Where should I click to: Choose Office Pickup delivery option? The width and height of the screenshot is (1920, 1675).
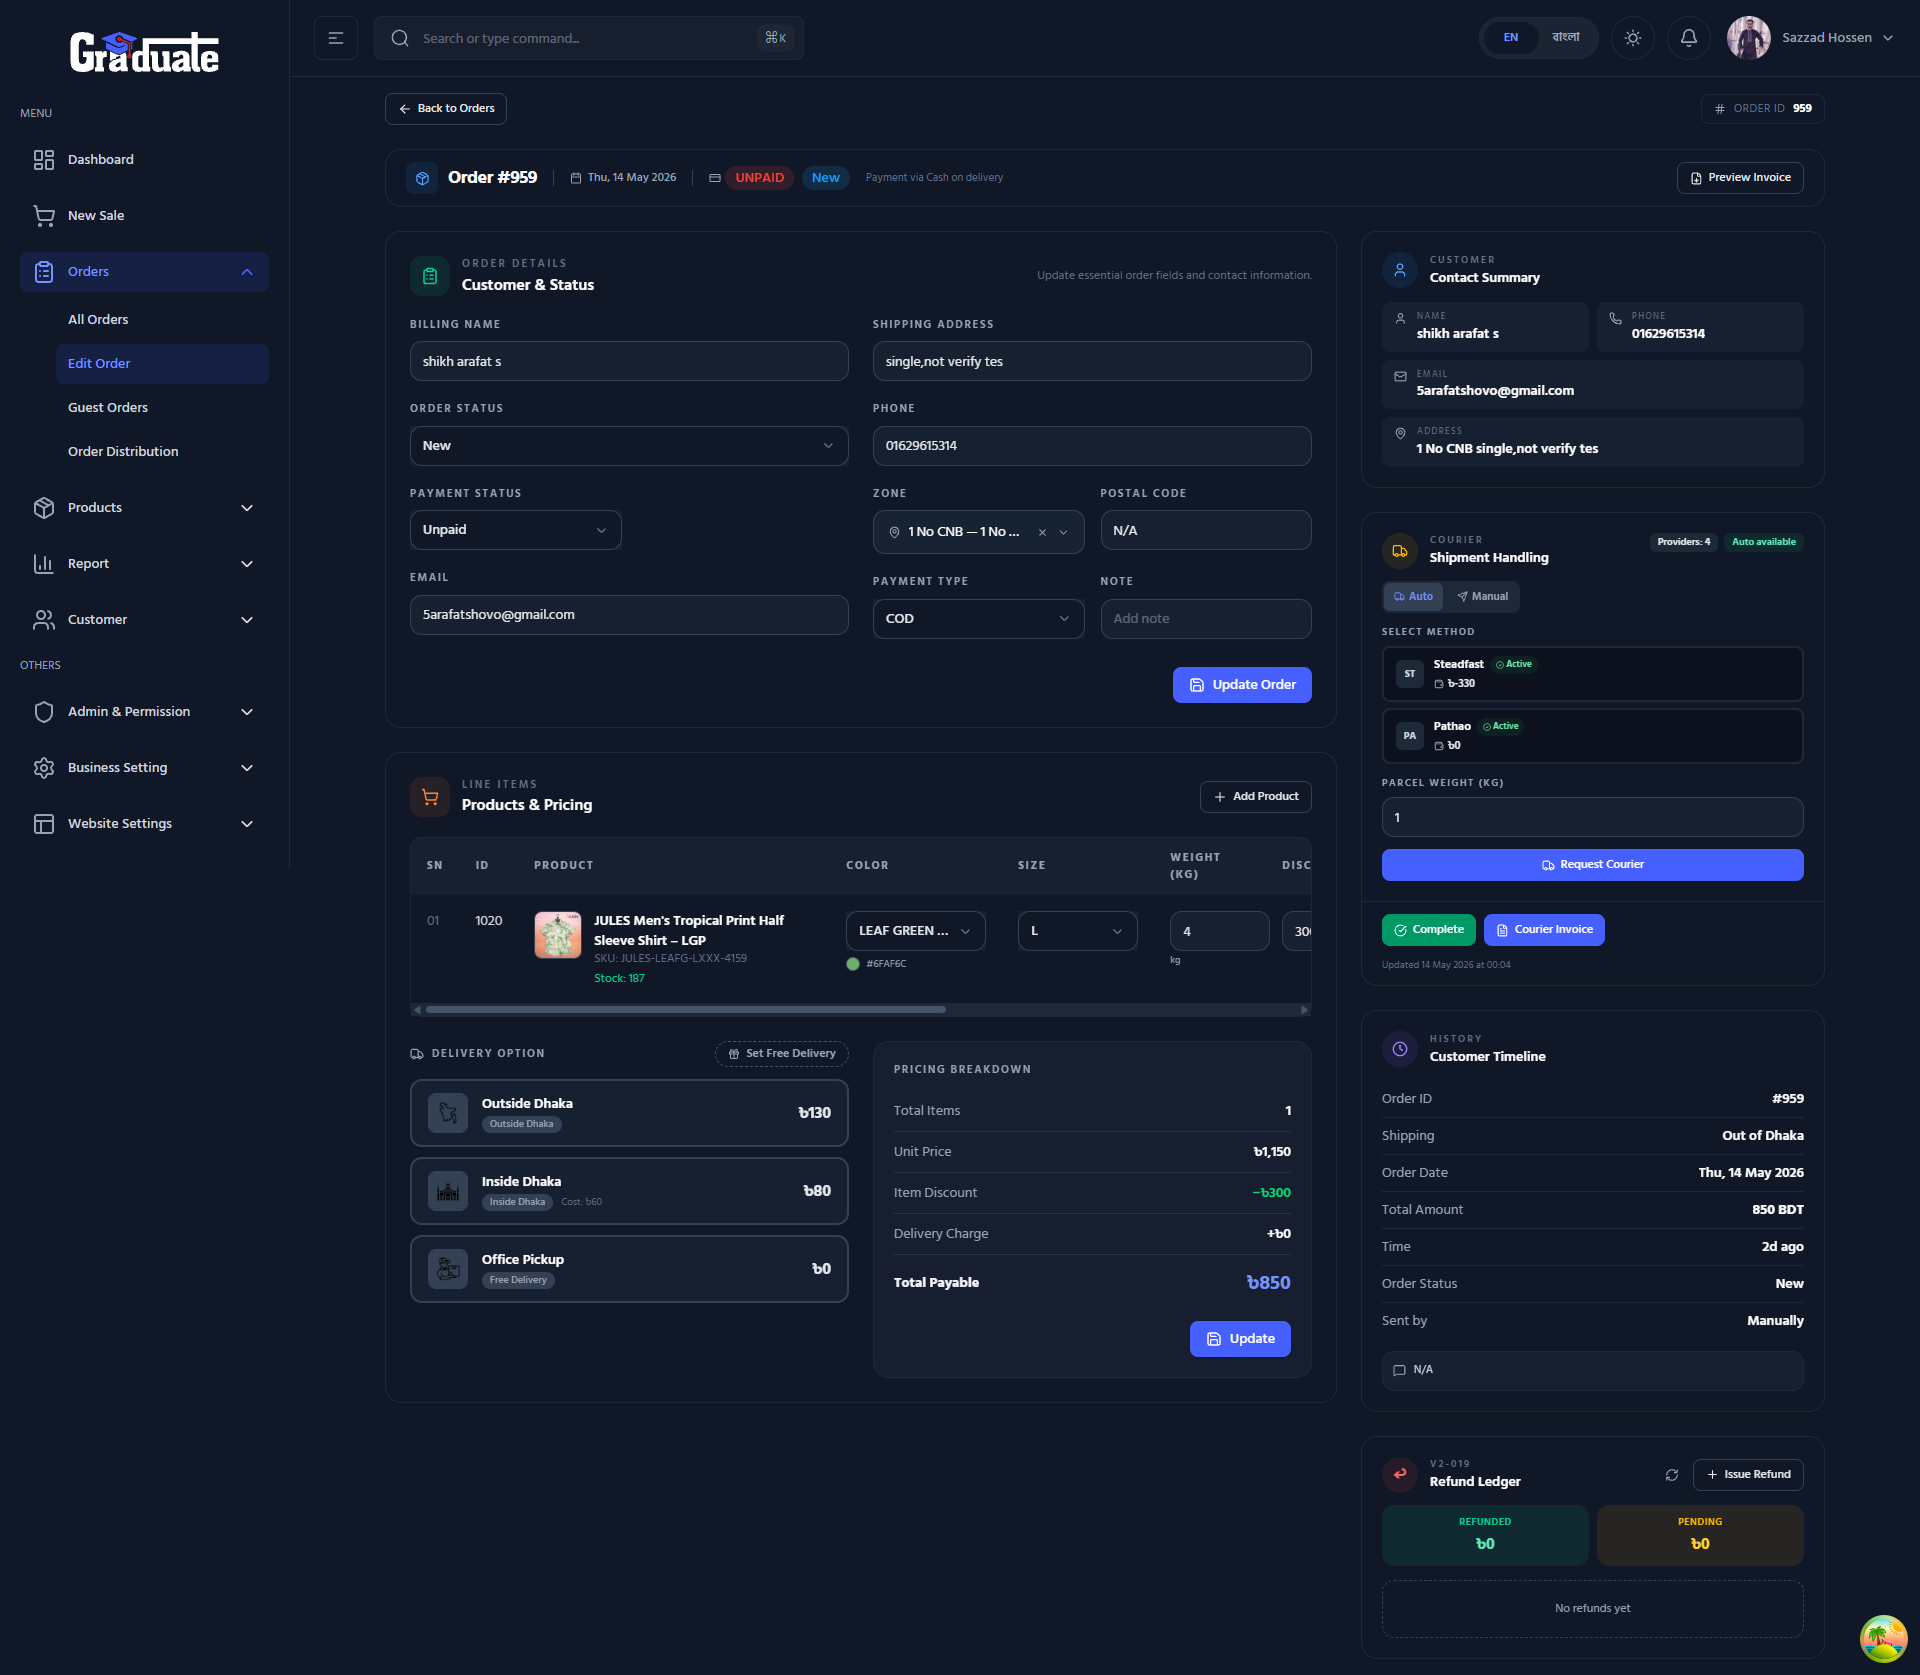(x=629, y=1269)
